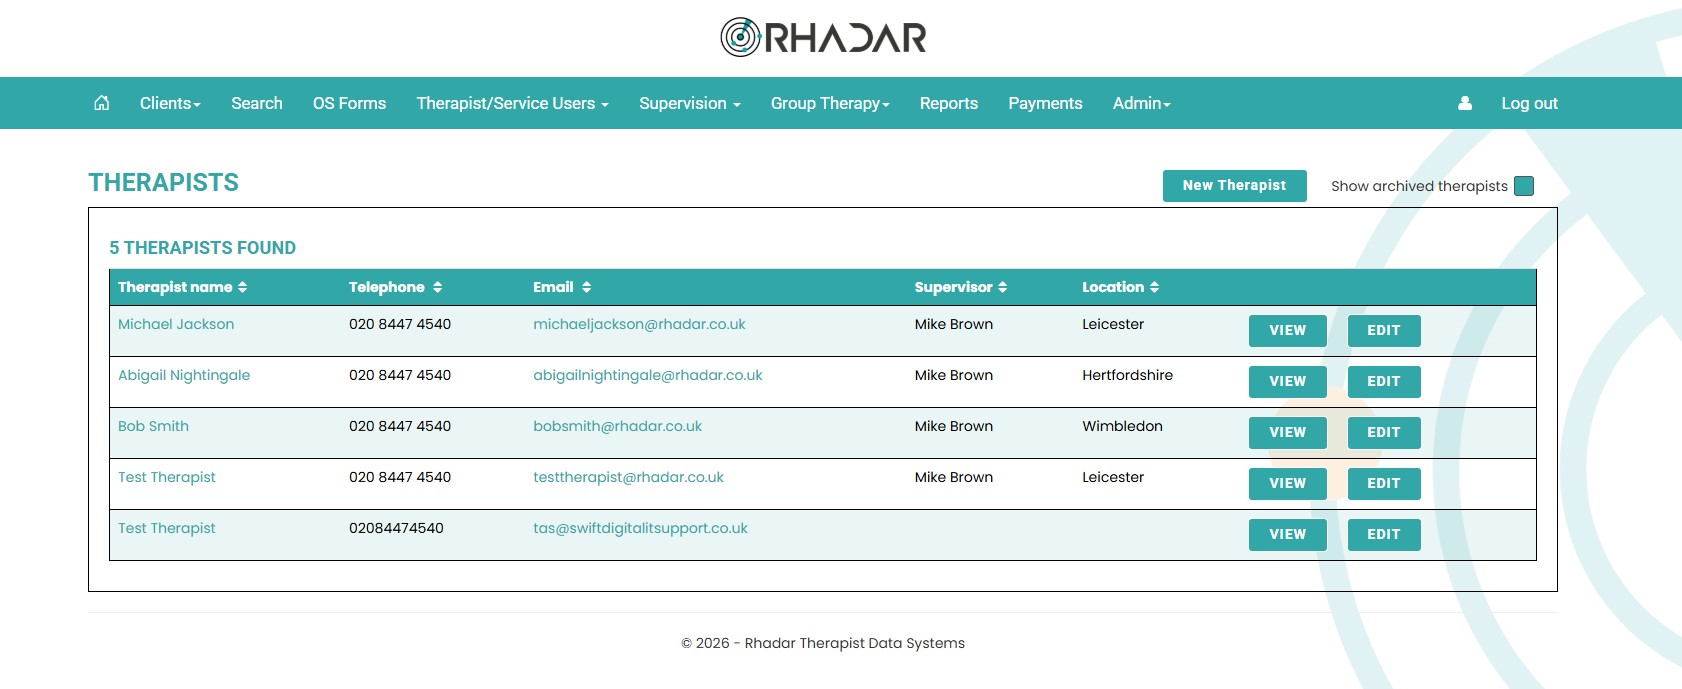Open Bob Smith name link

153,426
